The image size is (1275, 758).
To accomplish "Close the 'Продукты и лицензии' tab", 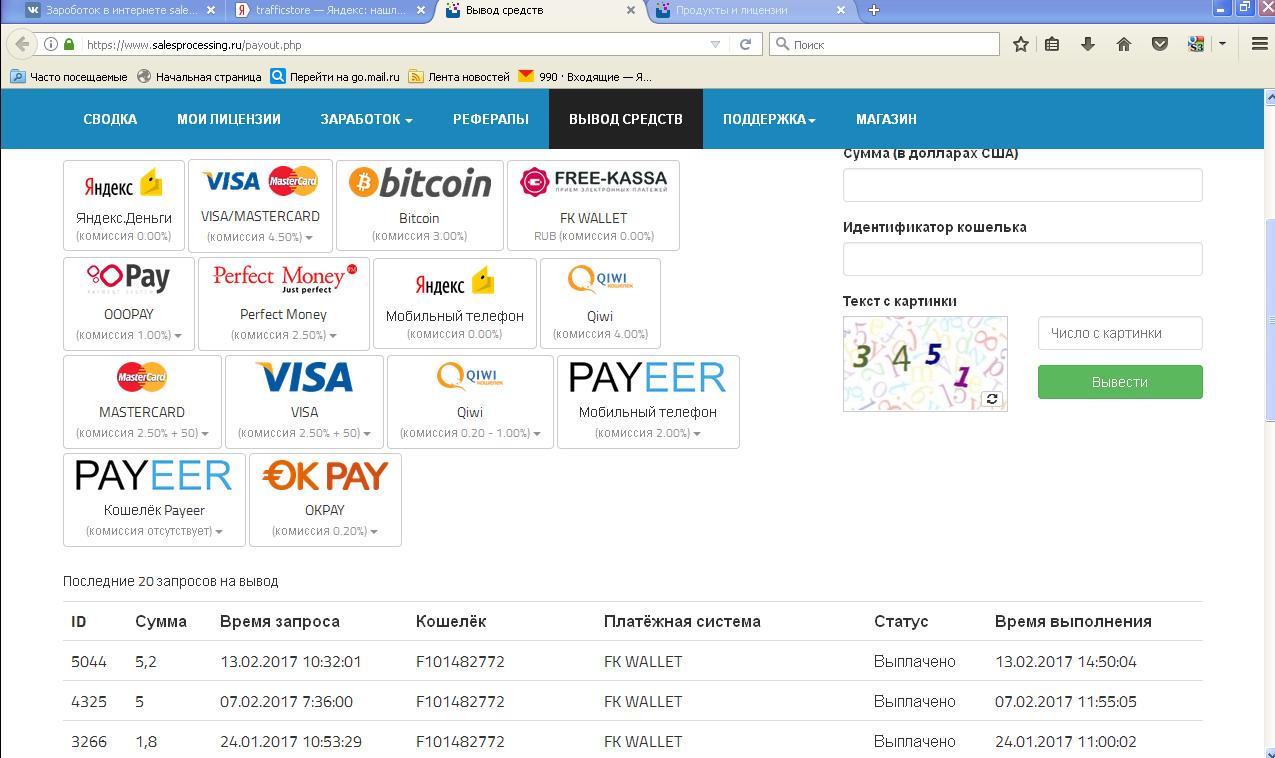I will 841,10.
